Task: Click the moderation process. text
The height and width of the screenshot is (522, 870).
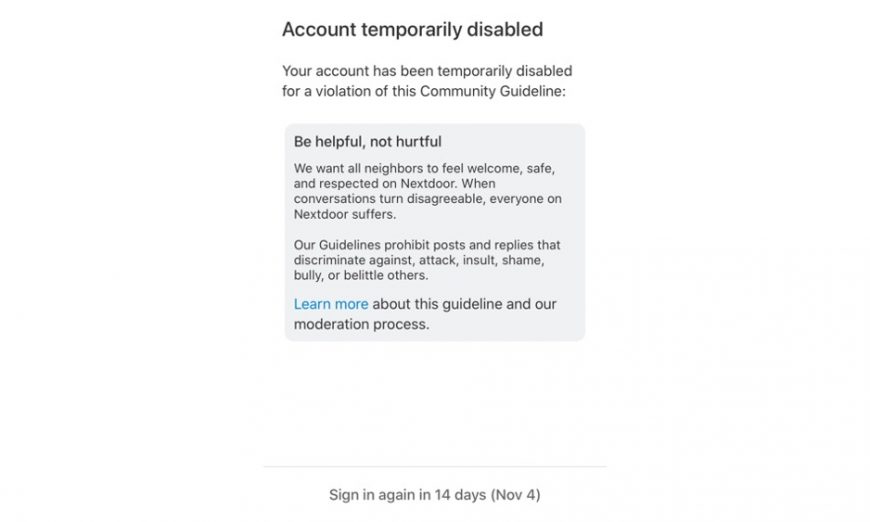Action: point(361,324)
